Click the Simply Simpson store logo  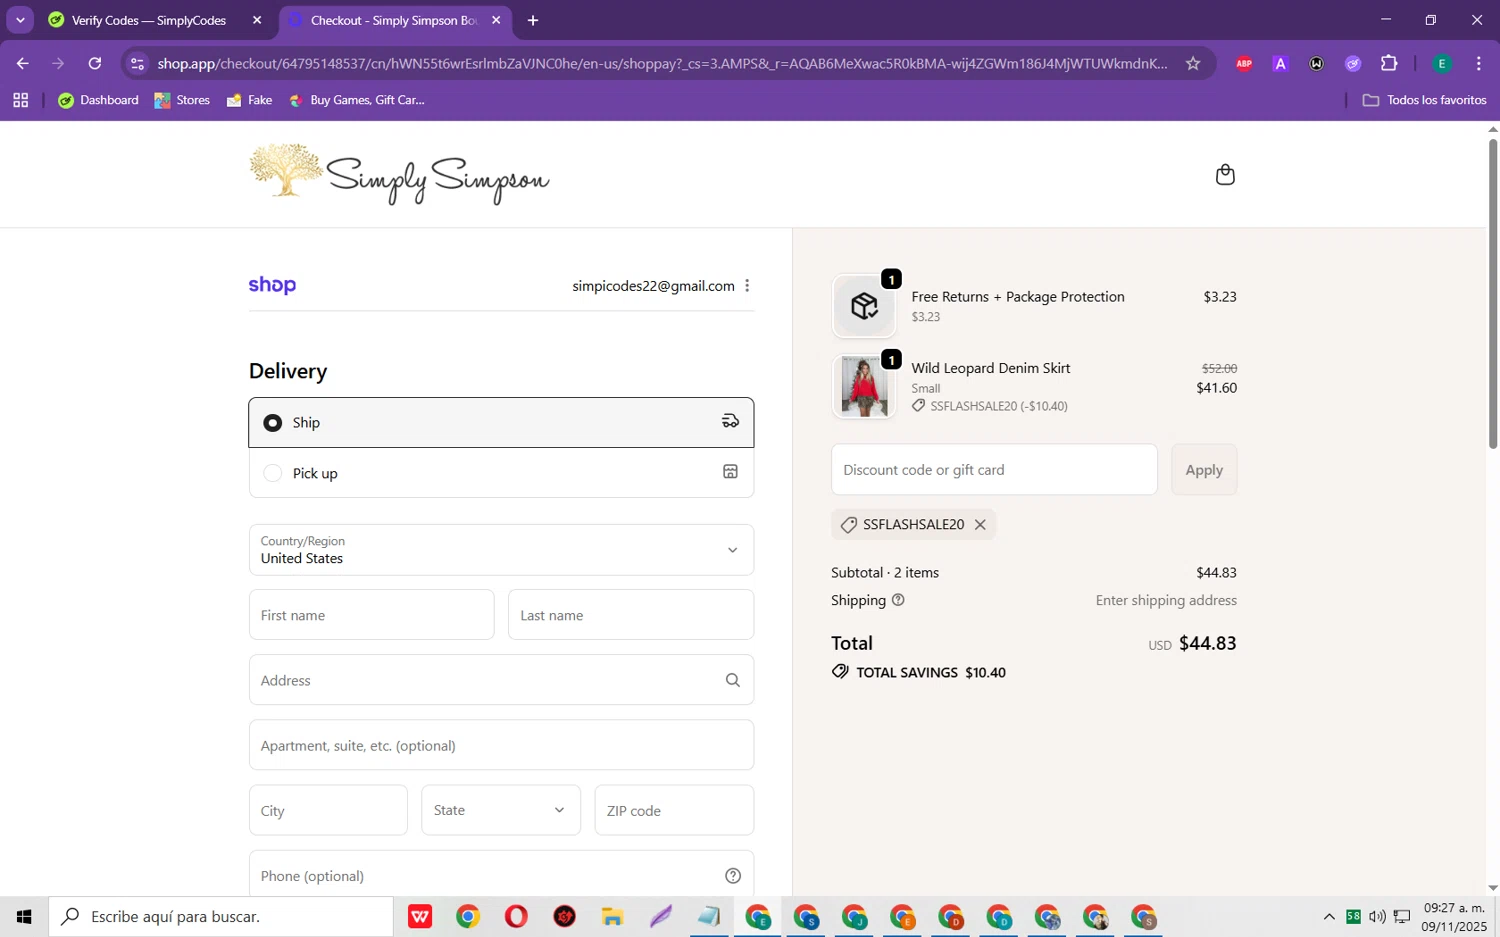[x=399, y=175]
